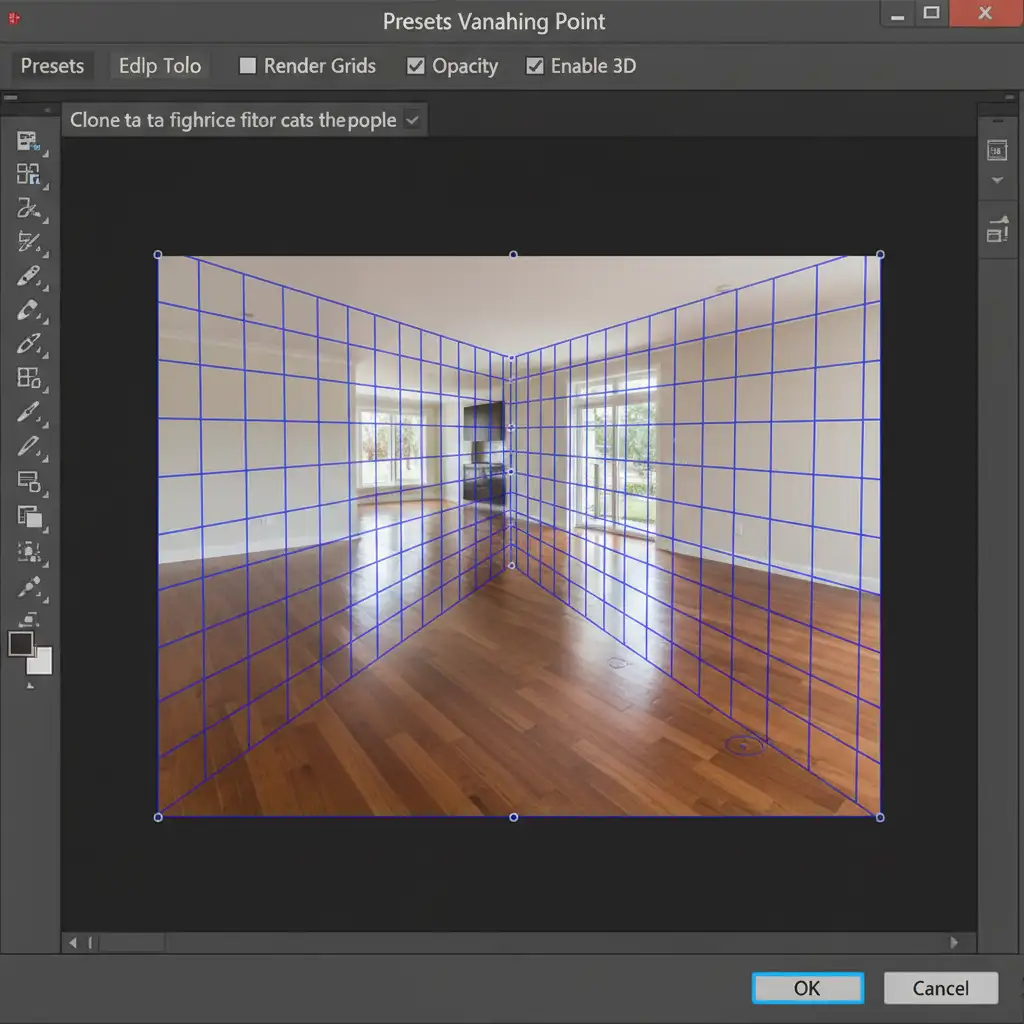The height and width of the screenshot is (1024, 1024).
Task: Click the bottom icon in the right panel
Action: pos(996,231)
